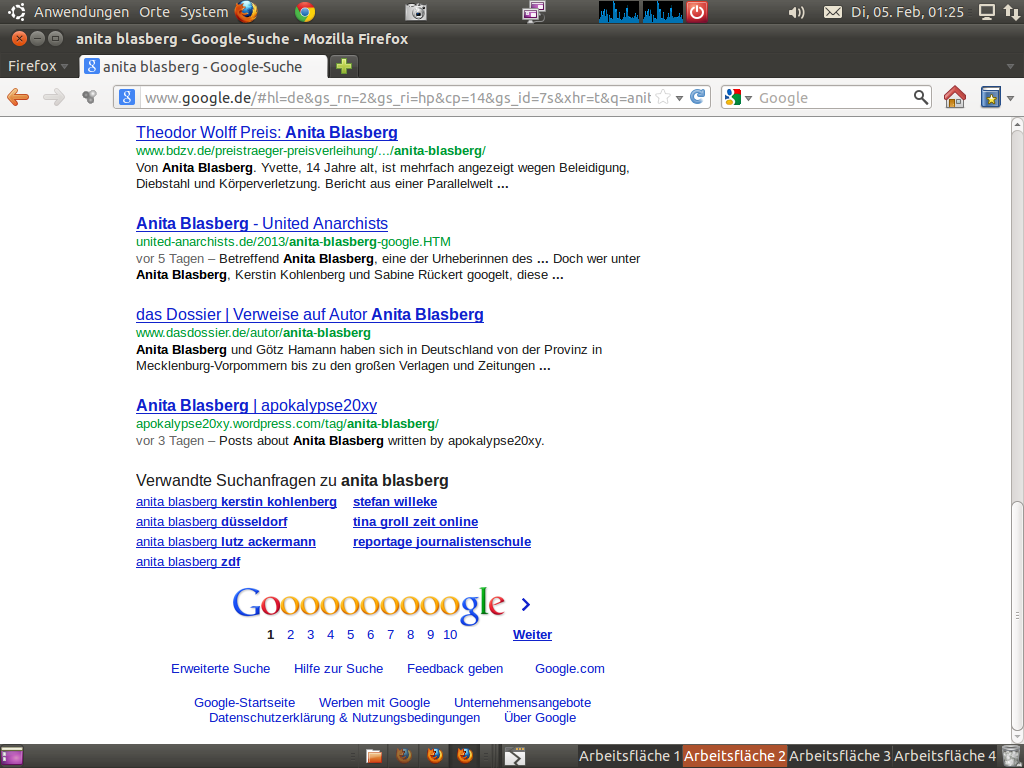Open the Firefox menu dropdown
The height and width of the screenshot is (768, 1024).
coord(38,66)
